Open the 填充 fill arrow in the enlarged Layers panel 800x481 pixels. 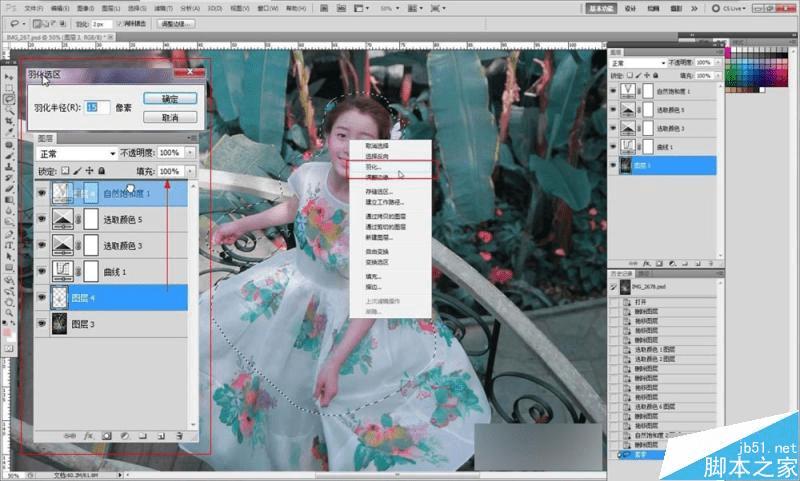[x=190, y=171]
